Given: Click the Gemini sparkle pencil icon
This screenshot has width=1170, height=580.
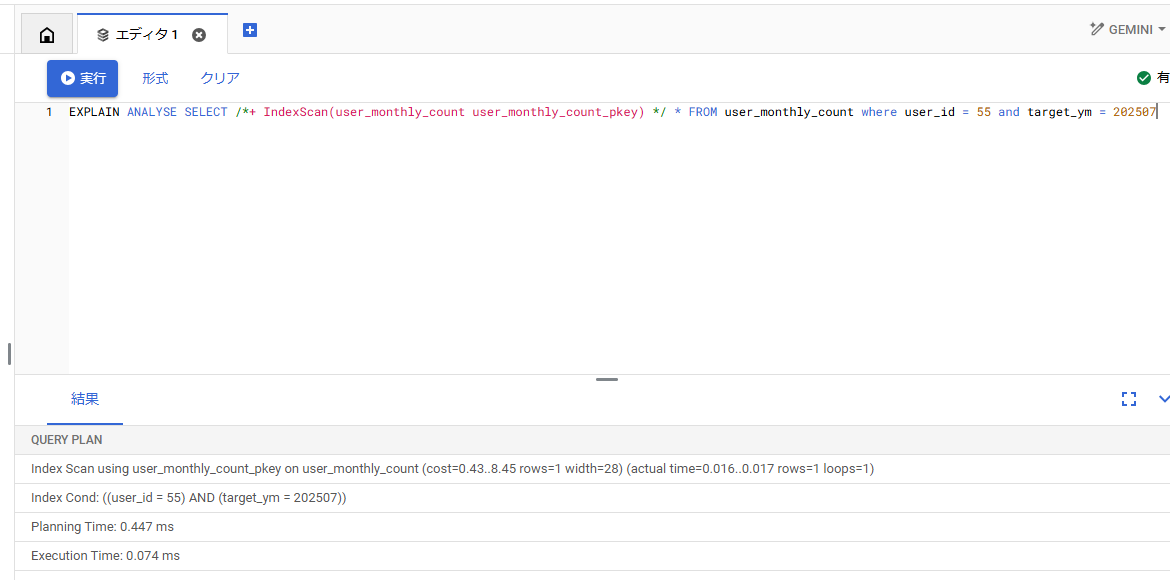Looking at the screenshot, I should click(1096, 29).
